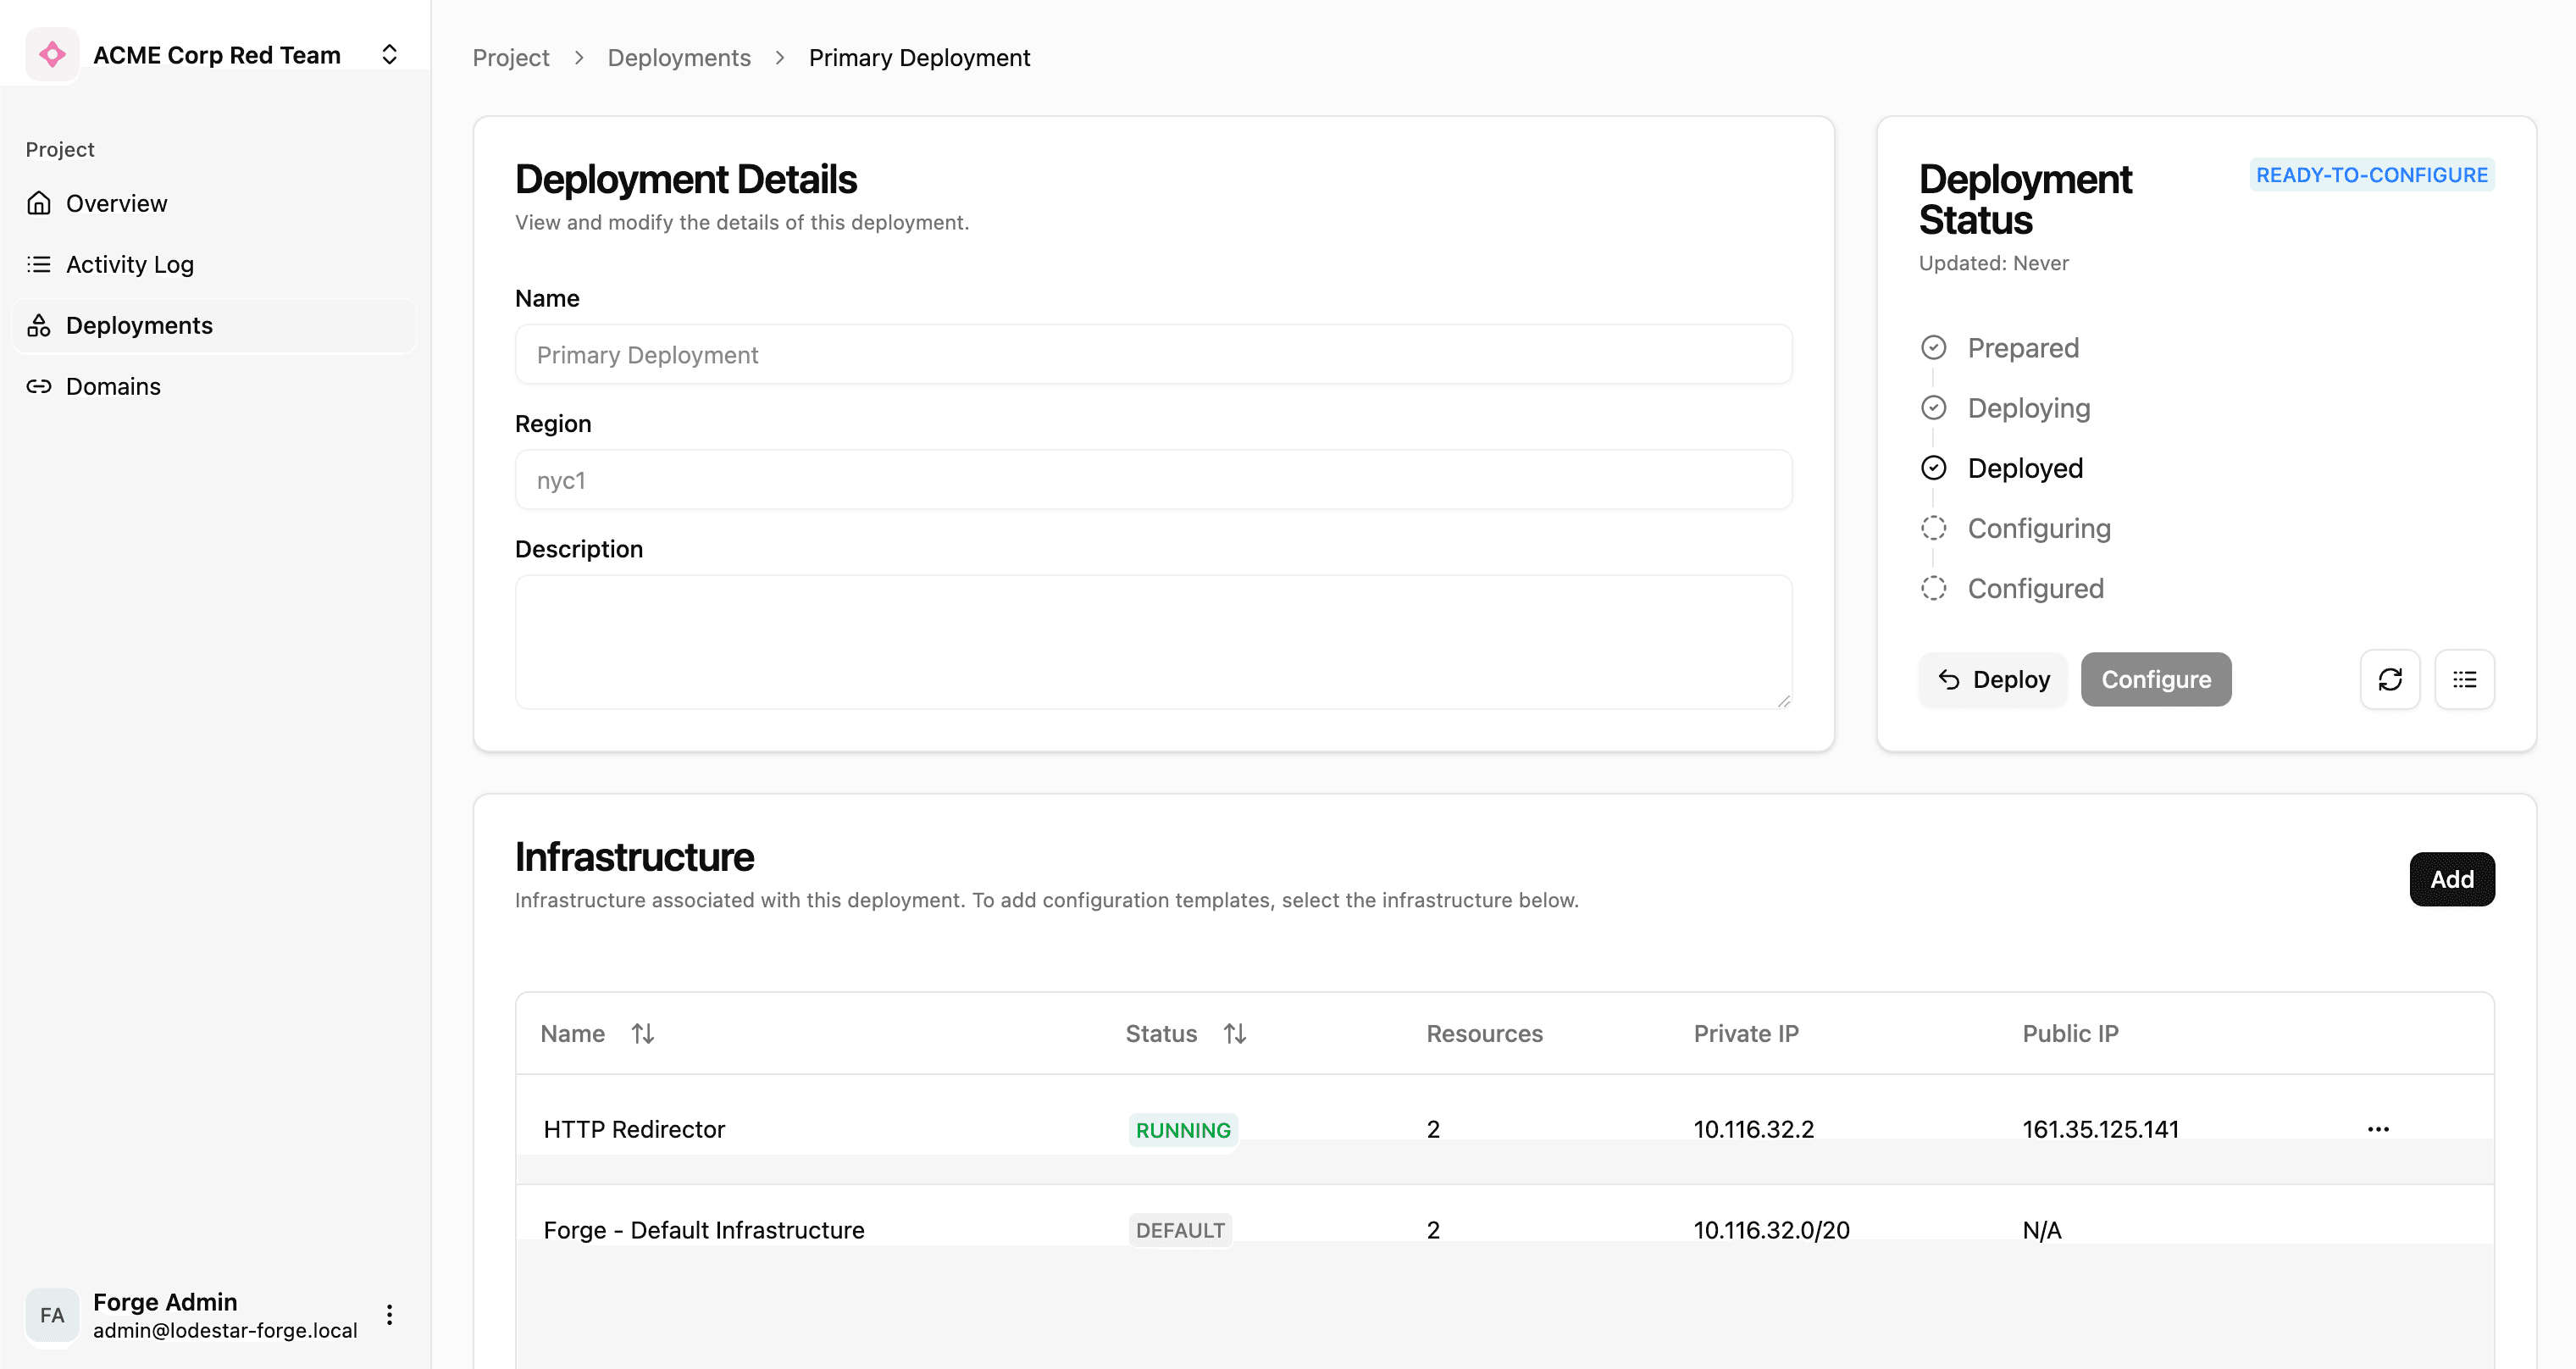2576x1369 pixels.
Task: Click the DEFAULT status badge
Action: [1180, 1230]
